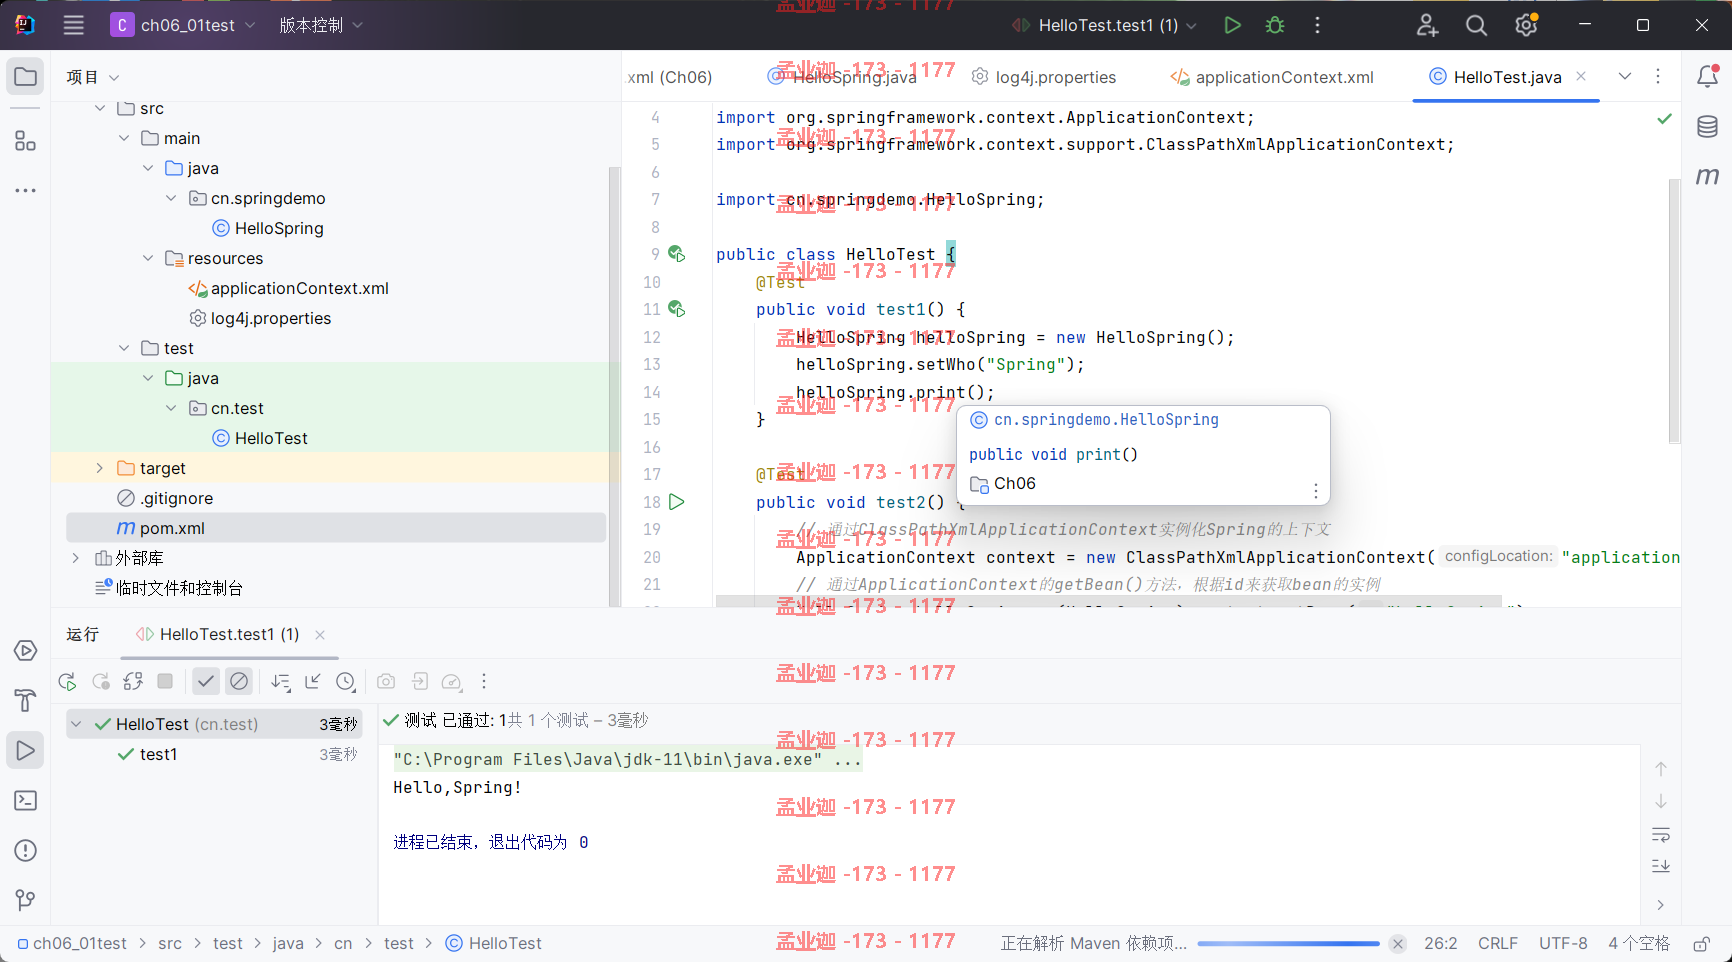This screenshot has height=962, width=1732.
Task: Rerun the HelloTest.test1 tests
Action: click(68, 682)
